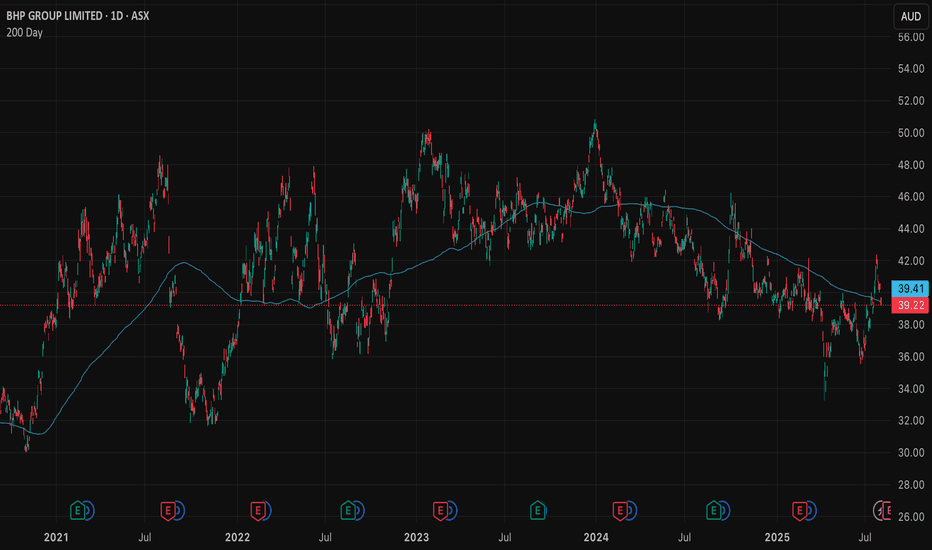Viewport: 932px width, 550px height.
Task: Open the AUD currency selector
Action: pos(911,16)
